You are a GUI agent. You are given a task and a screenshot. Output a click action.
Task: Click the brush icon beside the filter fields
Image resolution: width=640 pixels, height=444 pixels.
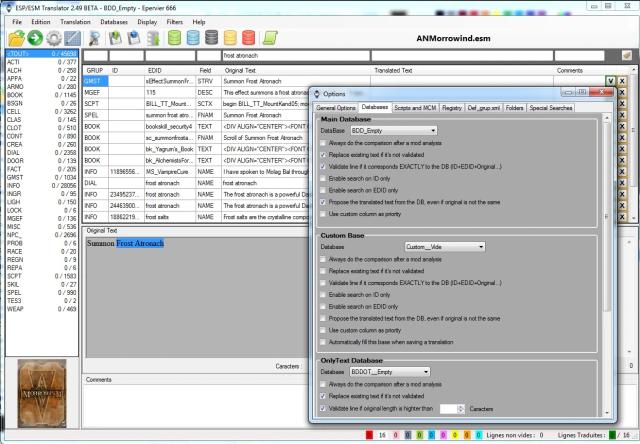[x=627, y=56]
